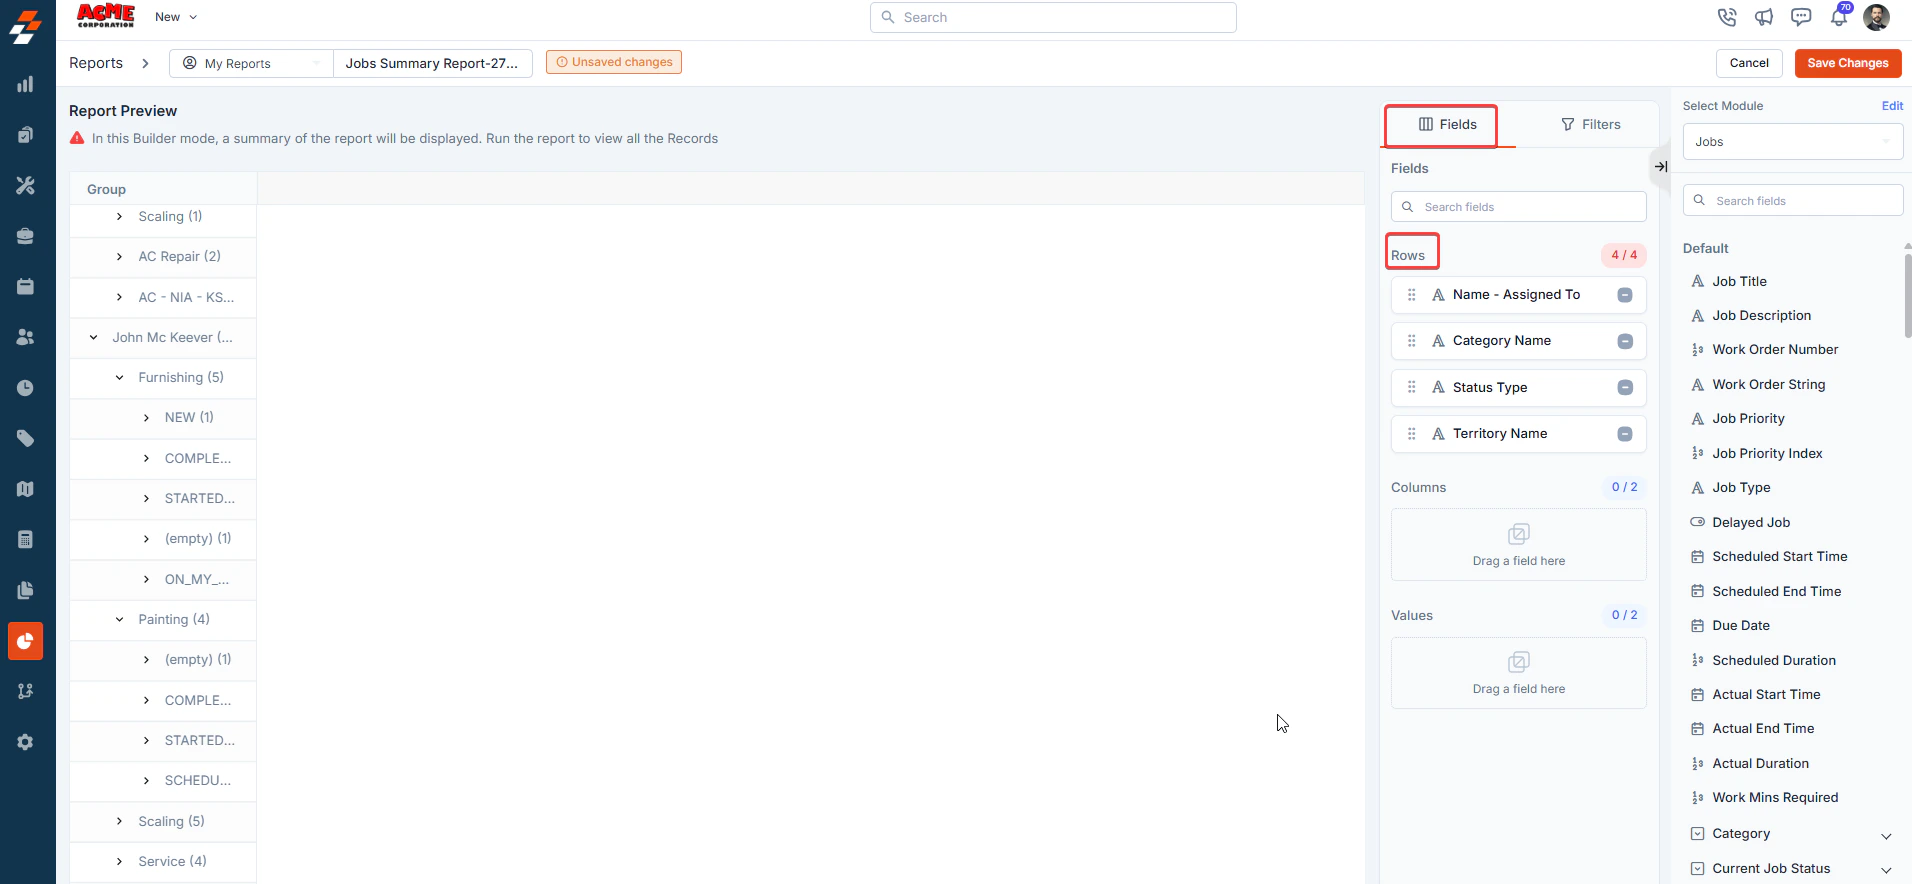
Task: Open the settings gear sidebar icon
Action: pyautogui.click(x=25, y=742)
